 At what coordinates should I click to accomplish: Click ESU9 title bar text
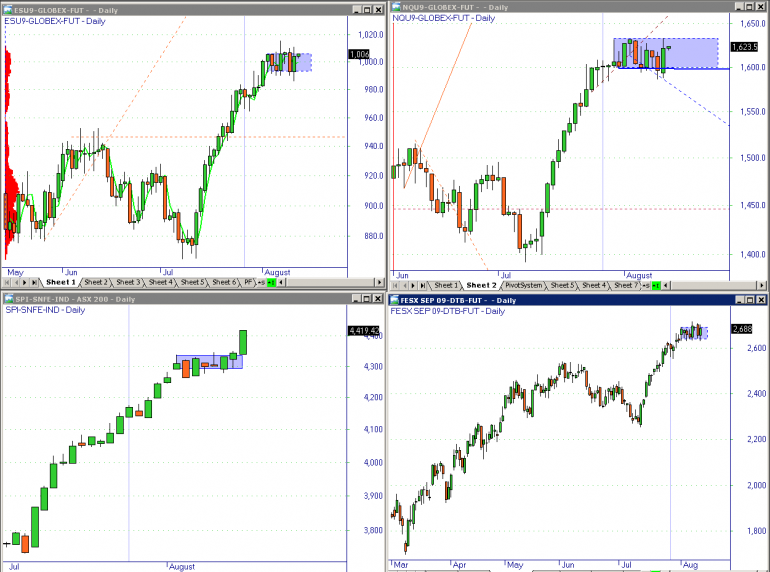(x=66, y=10)
